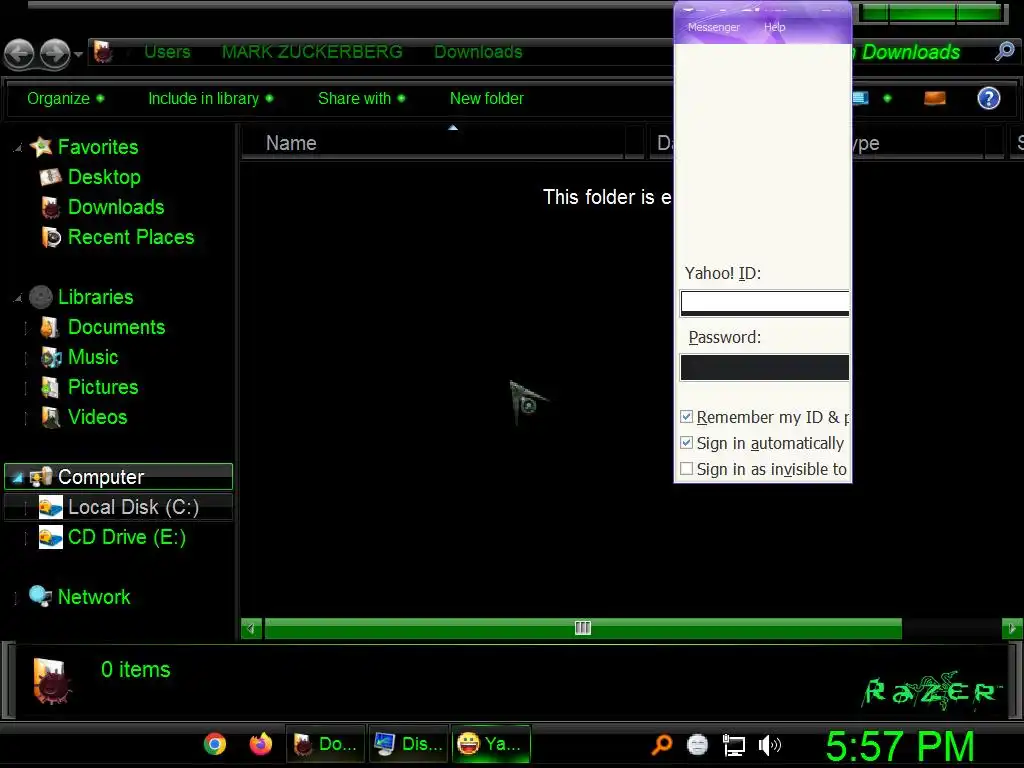Open Messenger menu in Yahoo window
Image resolution: width=1024 pixels, height=768 pixels.
tap(714, 27)
